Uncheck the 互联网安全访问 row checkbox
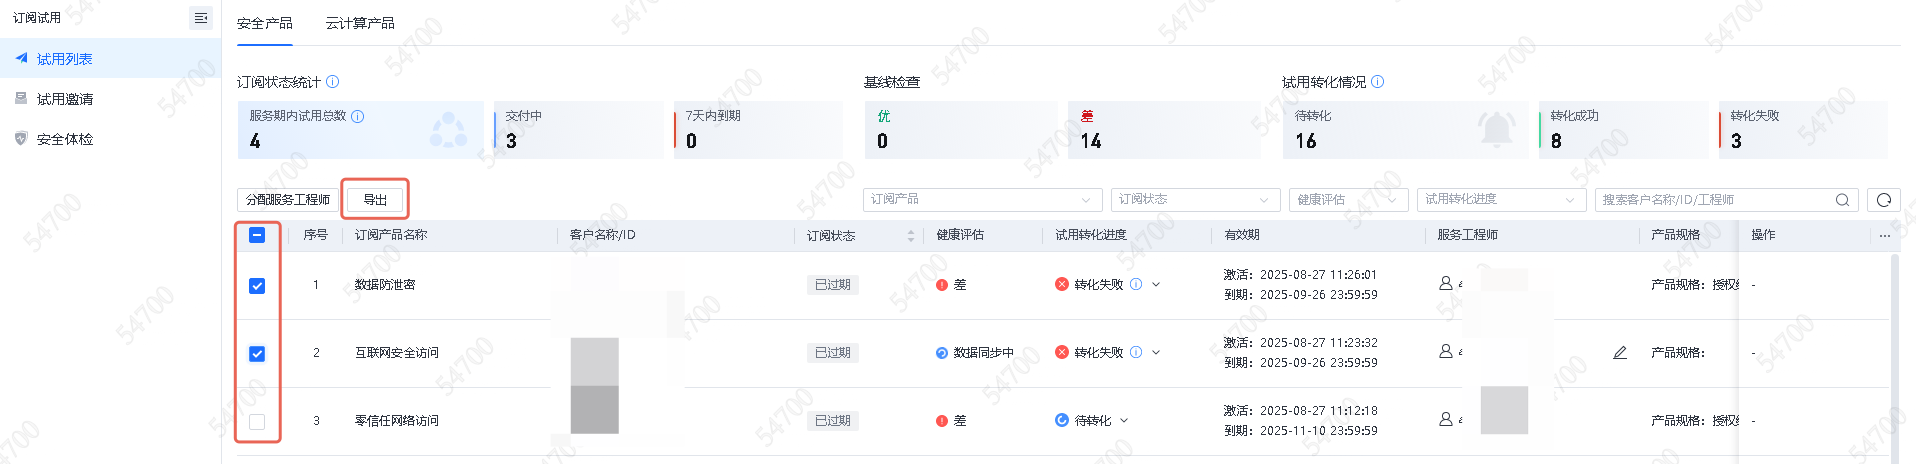The height and width of the screenshot is (464, 1916). pos(257,354)
